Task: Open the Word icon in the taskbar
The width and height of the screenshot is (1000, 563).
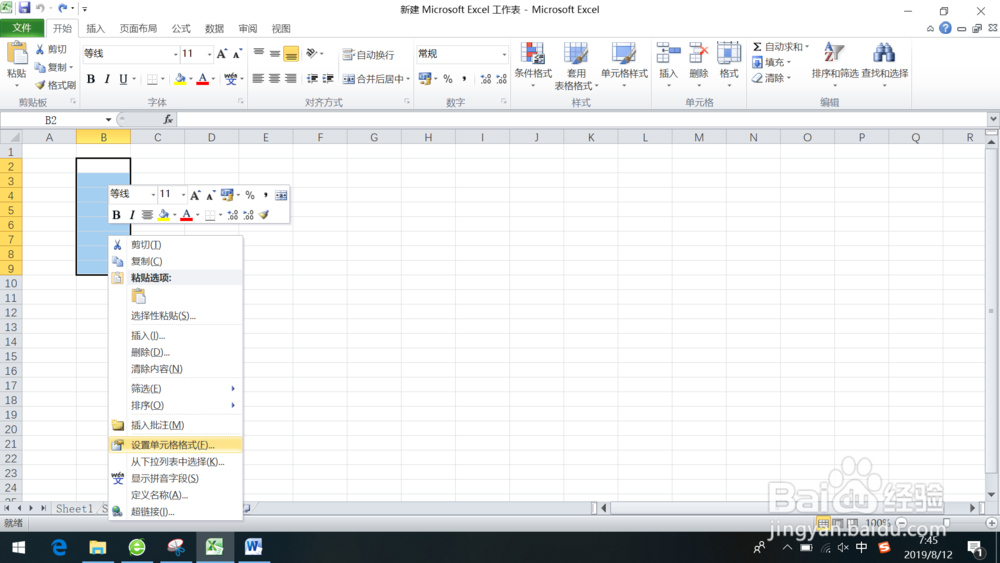Action: [x=253, y=547]
